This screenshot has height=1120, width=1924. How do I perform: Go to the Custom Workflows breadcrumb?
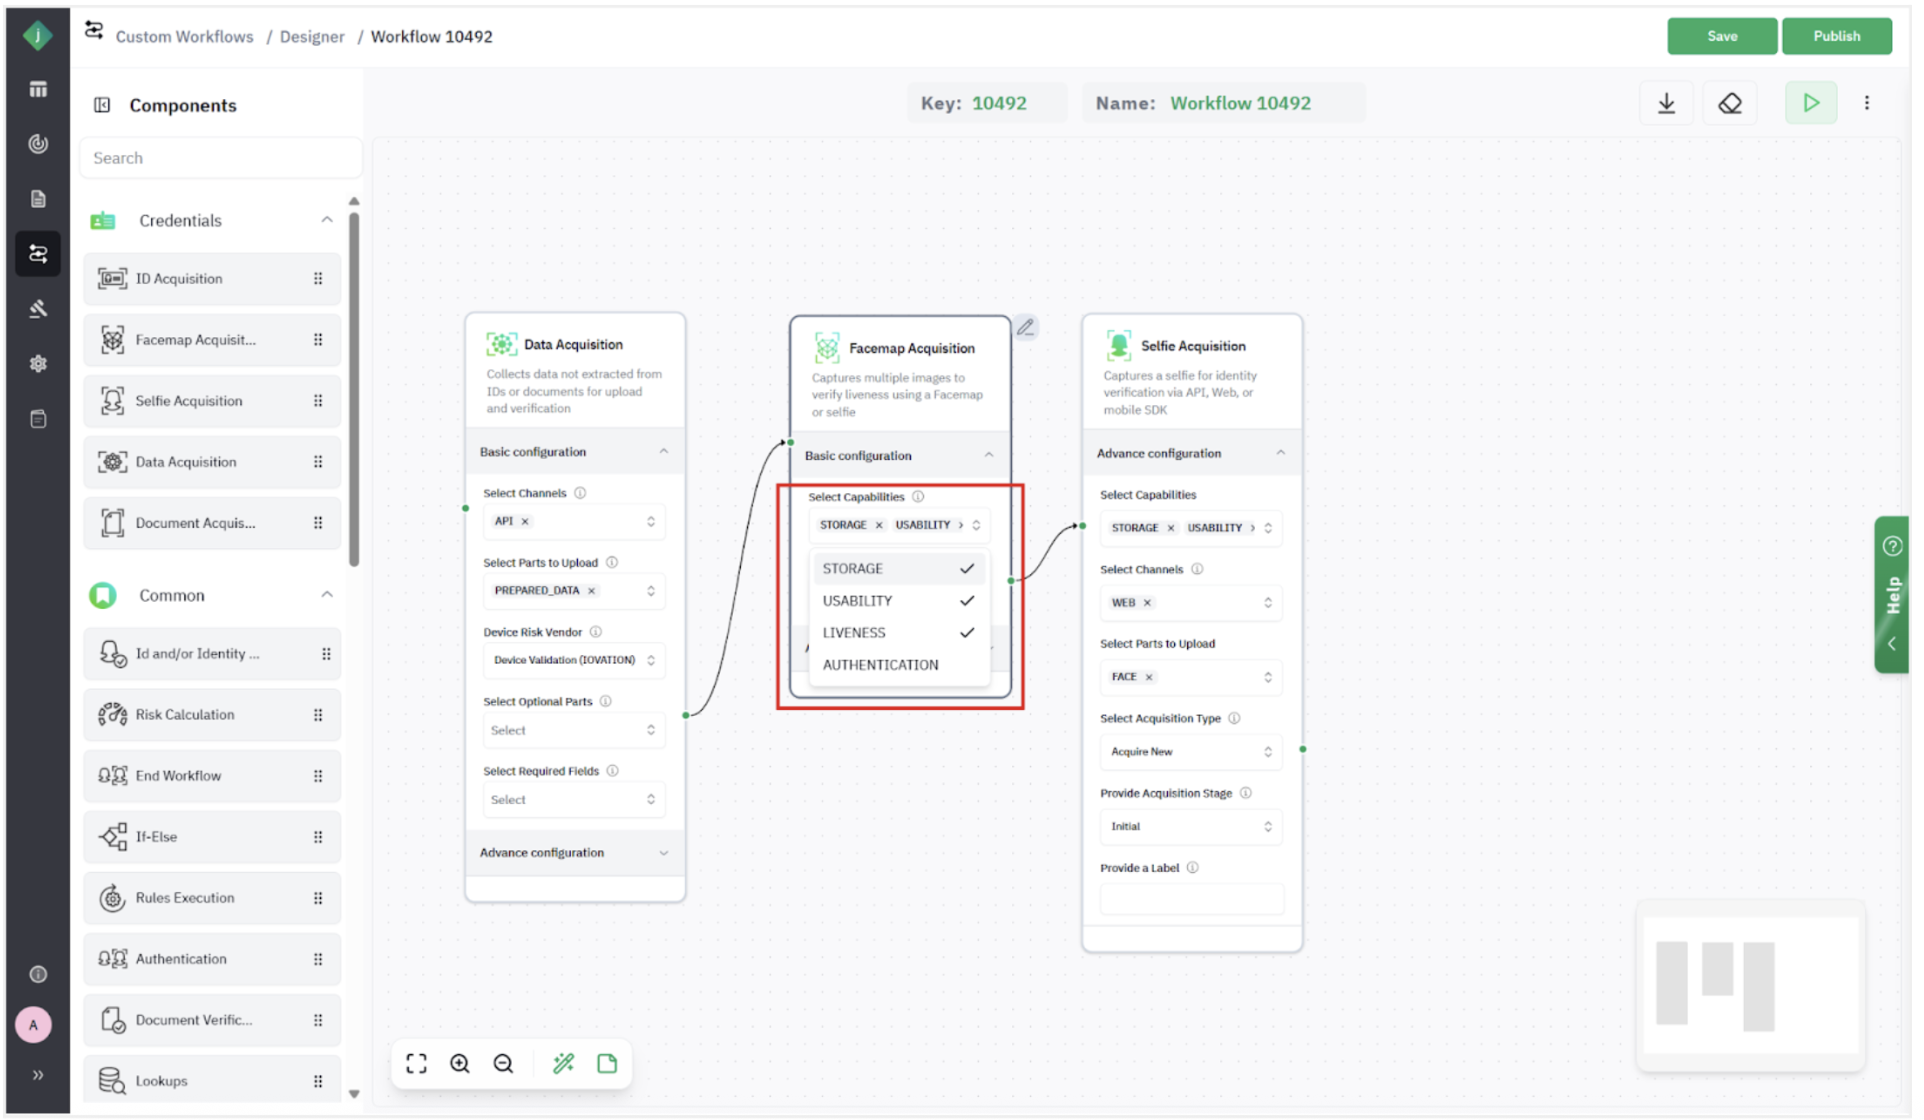[x=184, y=37]
